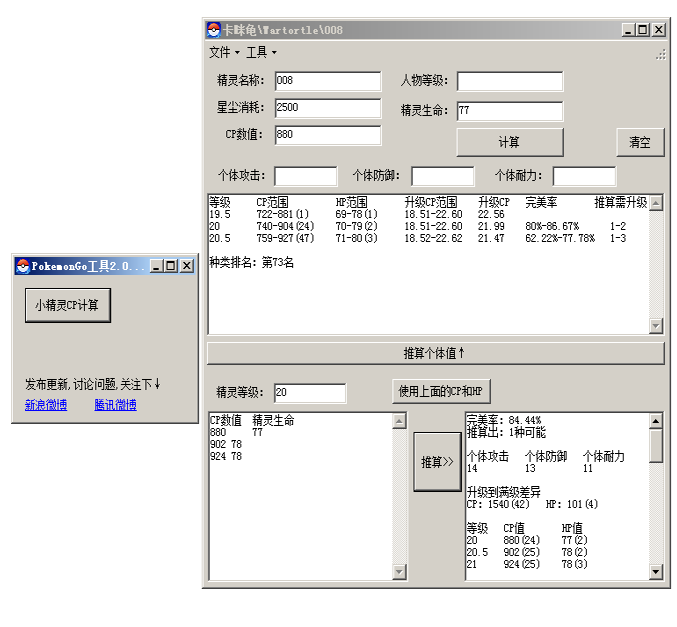Focus the 个体防御 input box

coord(443,176)
